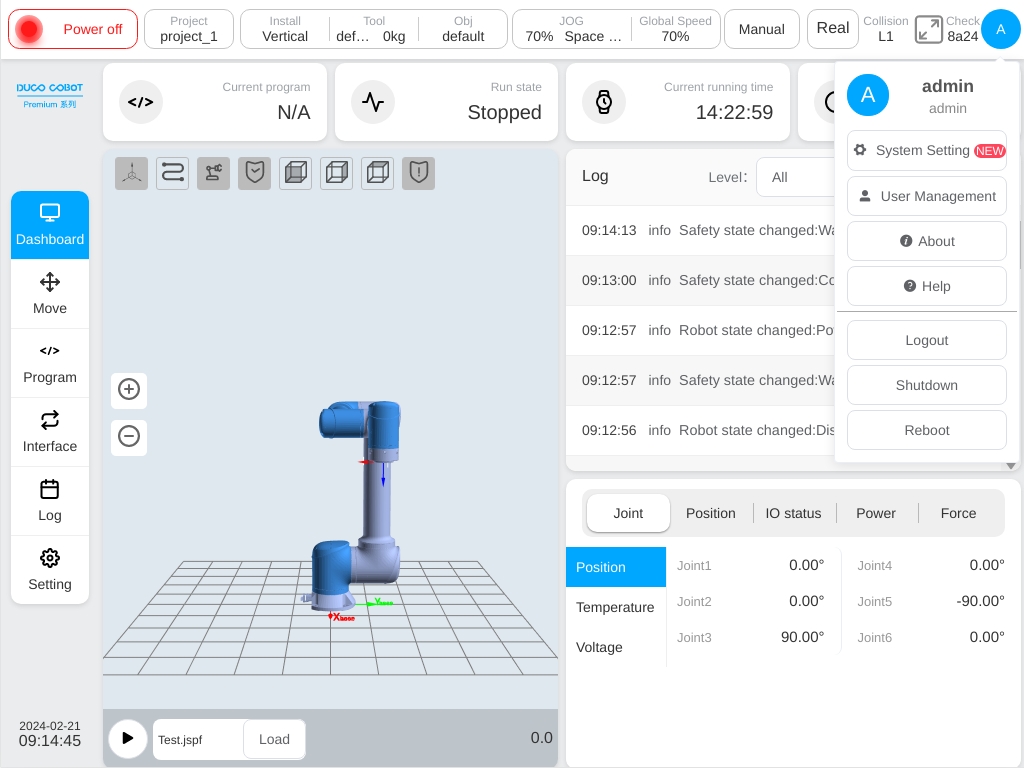Select the first cube view icon

point(296,173)
